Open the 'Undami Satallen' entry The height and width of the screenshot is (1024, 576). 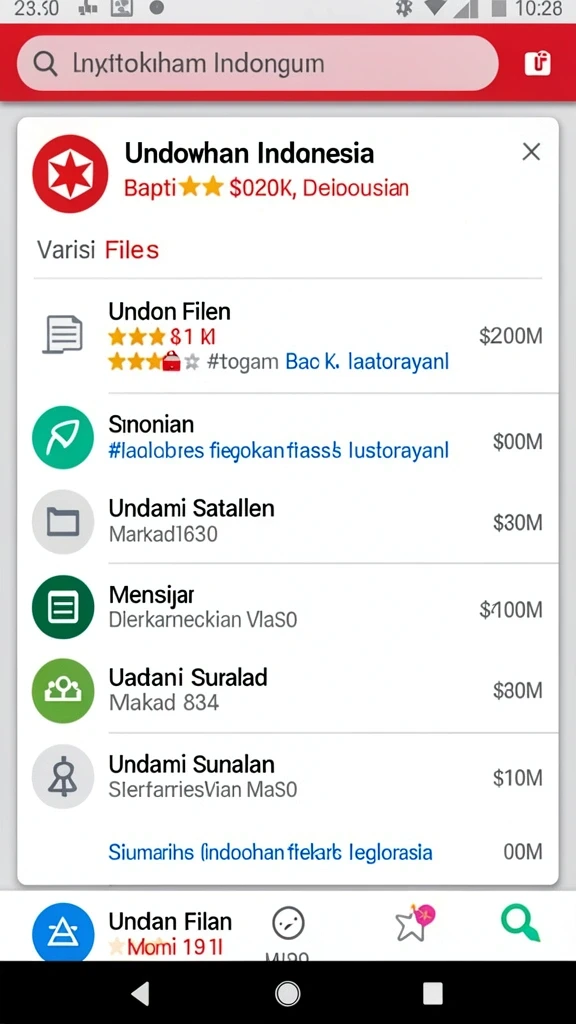click(191, 508)
